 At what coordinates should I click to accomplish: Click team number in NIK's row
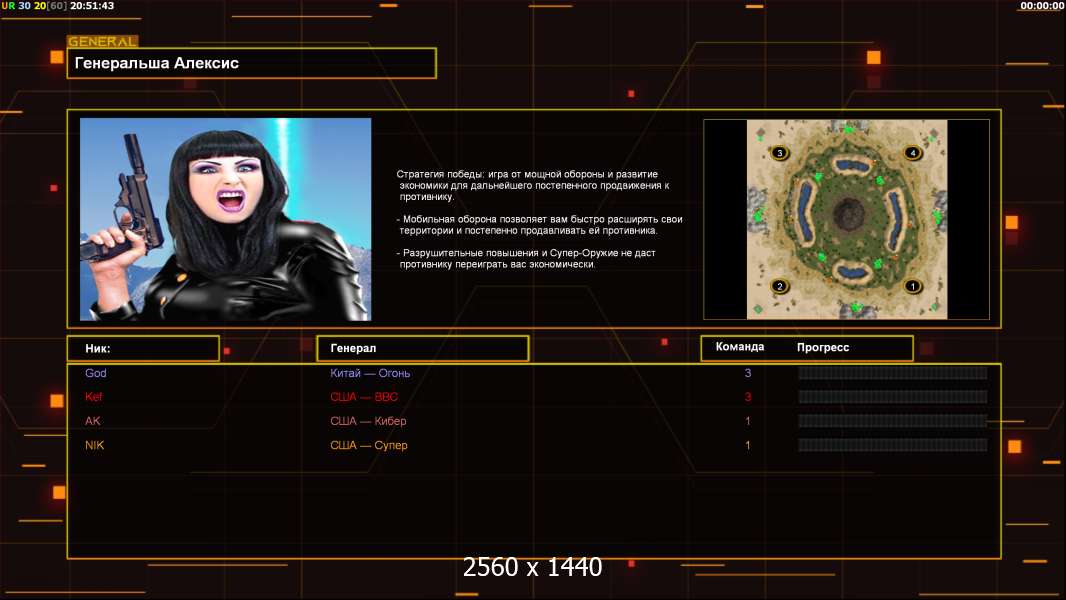pyautogui.click(x=748, y=445)
